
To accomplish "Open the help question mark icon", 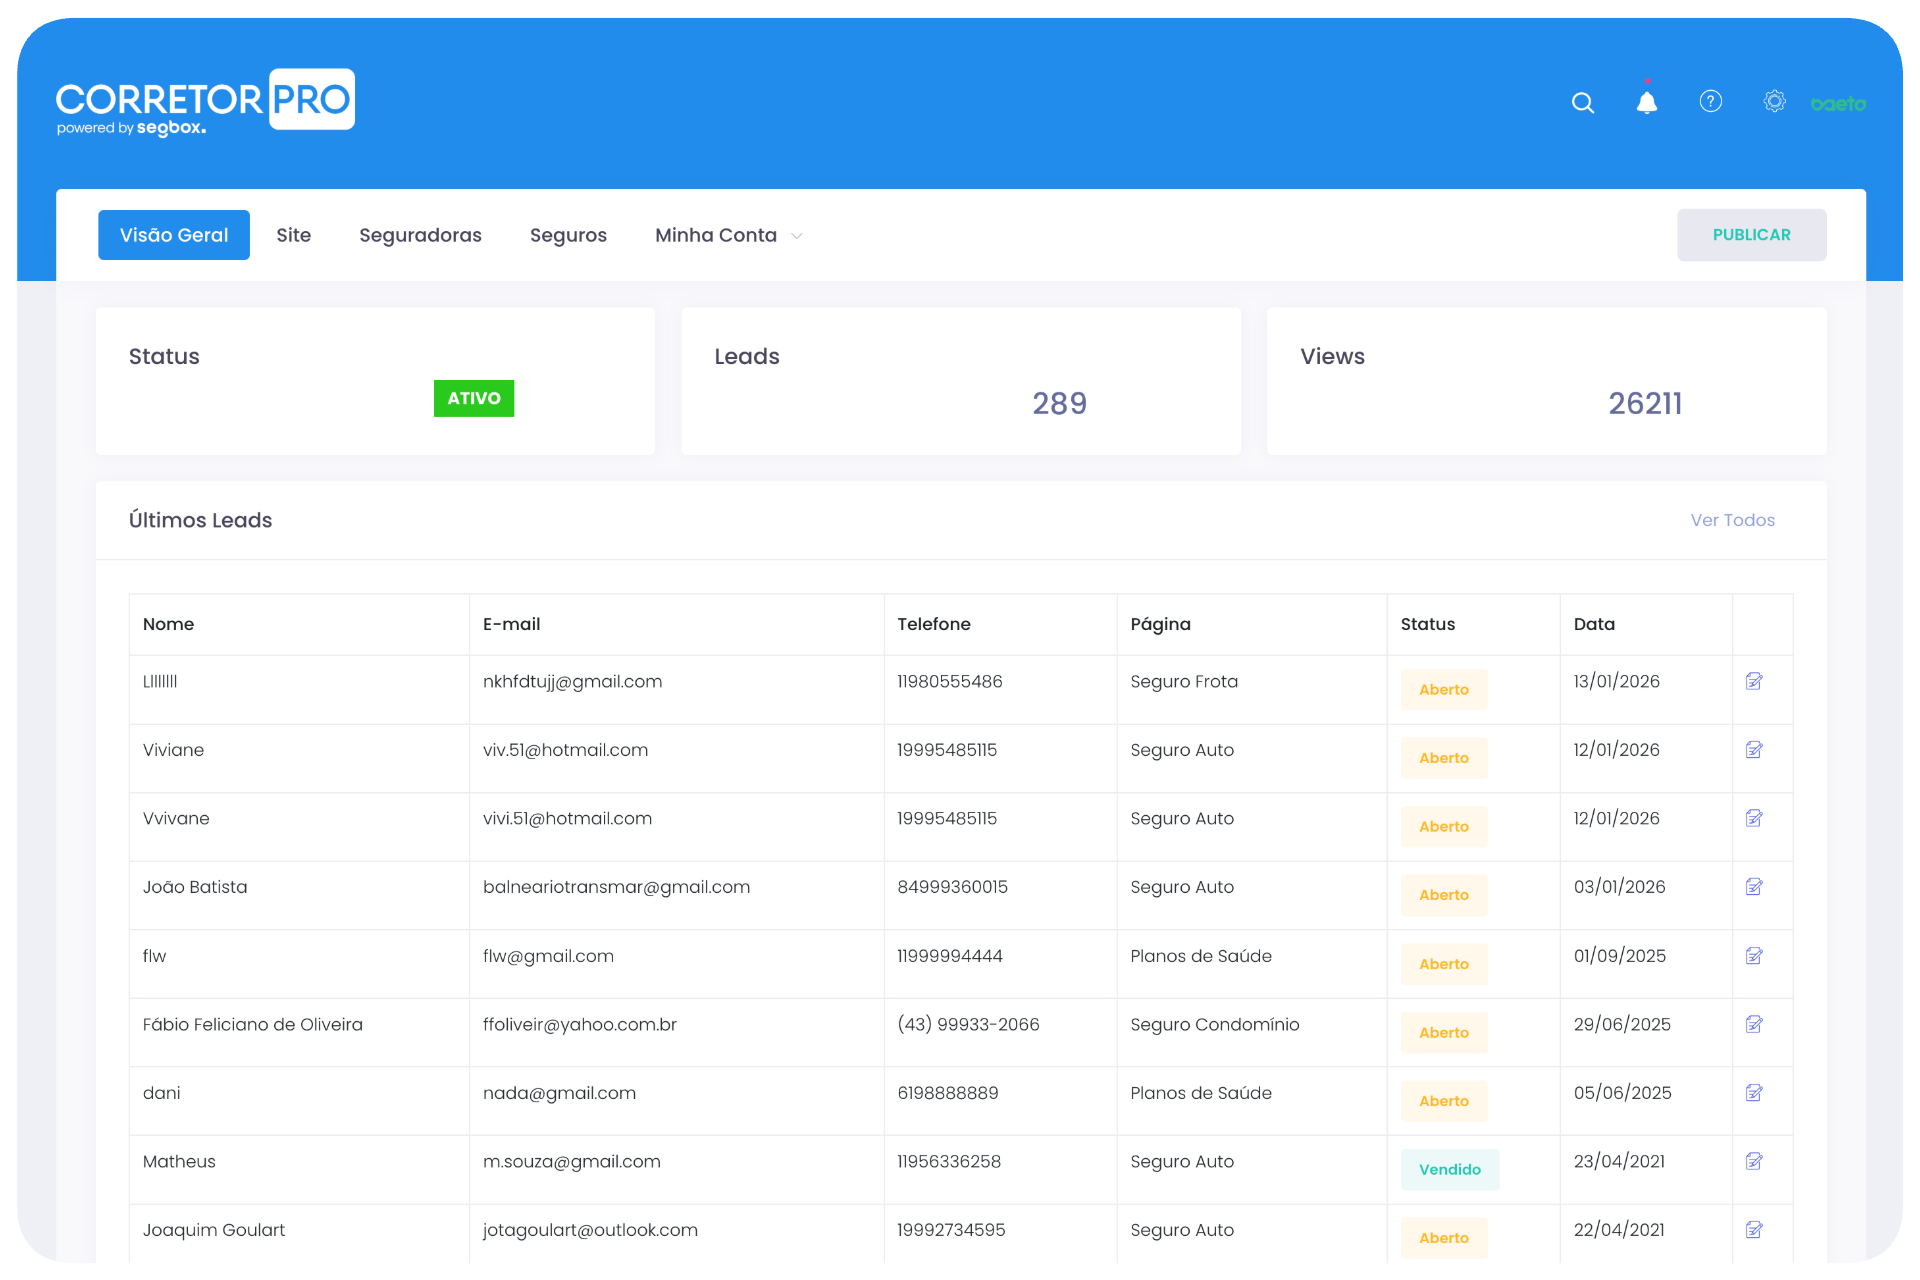I will click(1710, 101).
